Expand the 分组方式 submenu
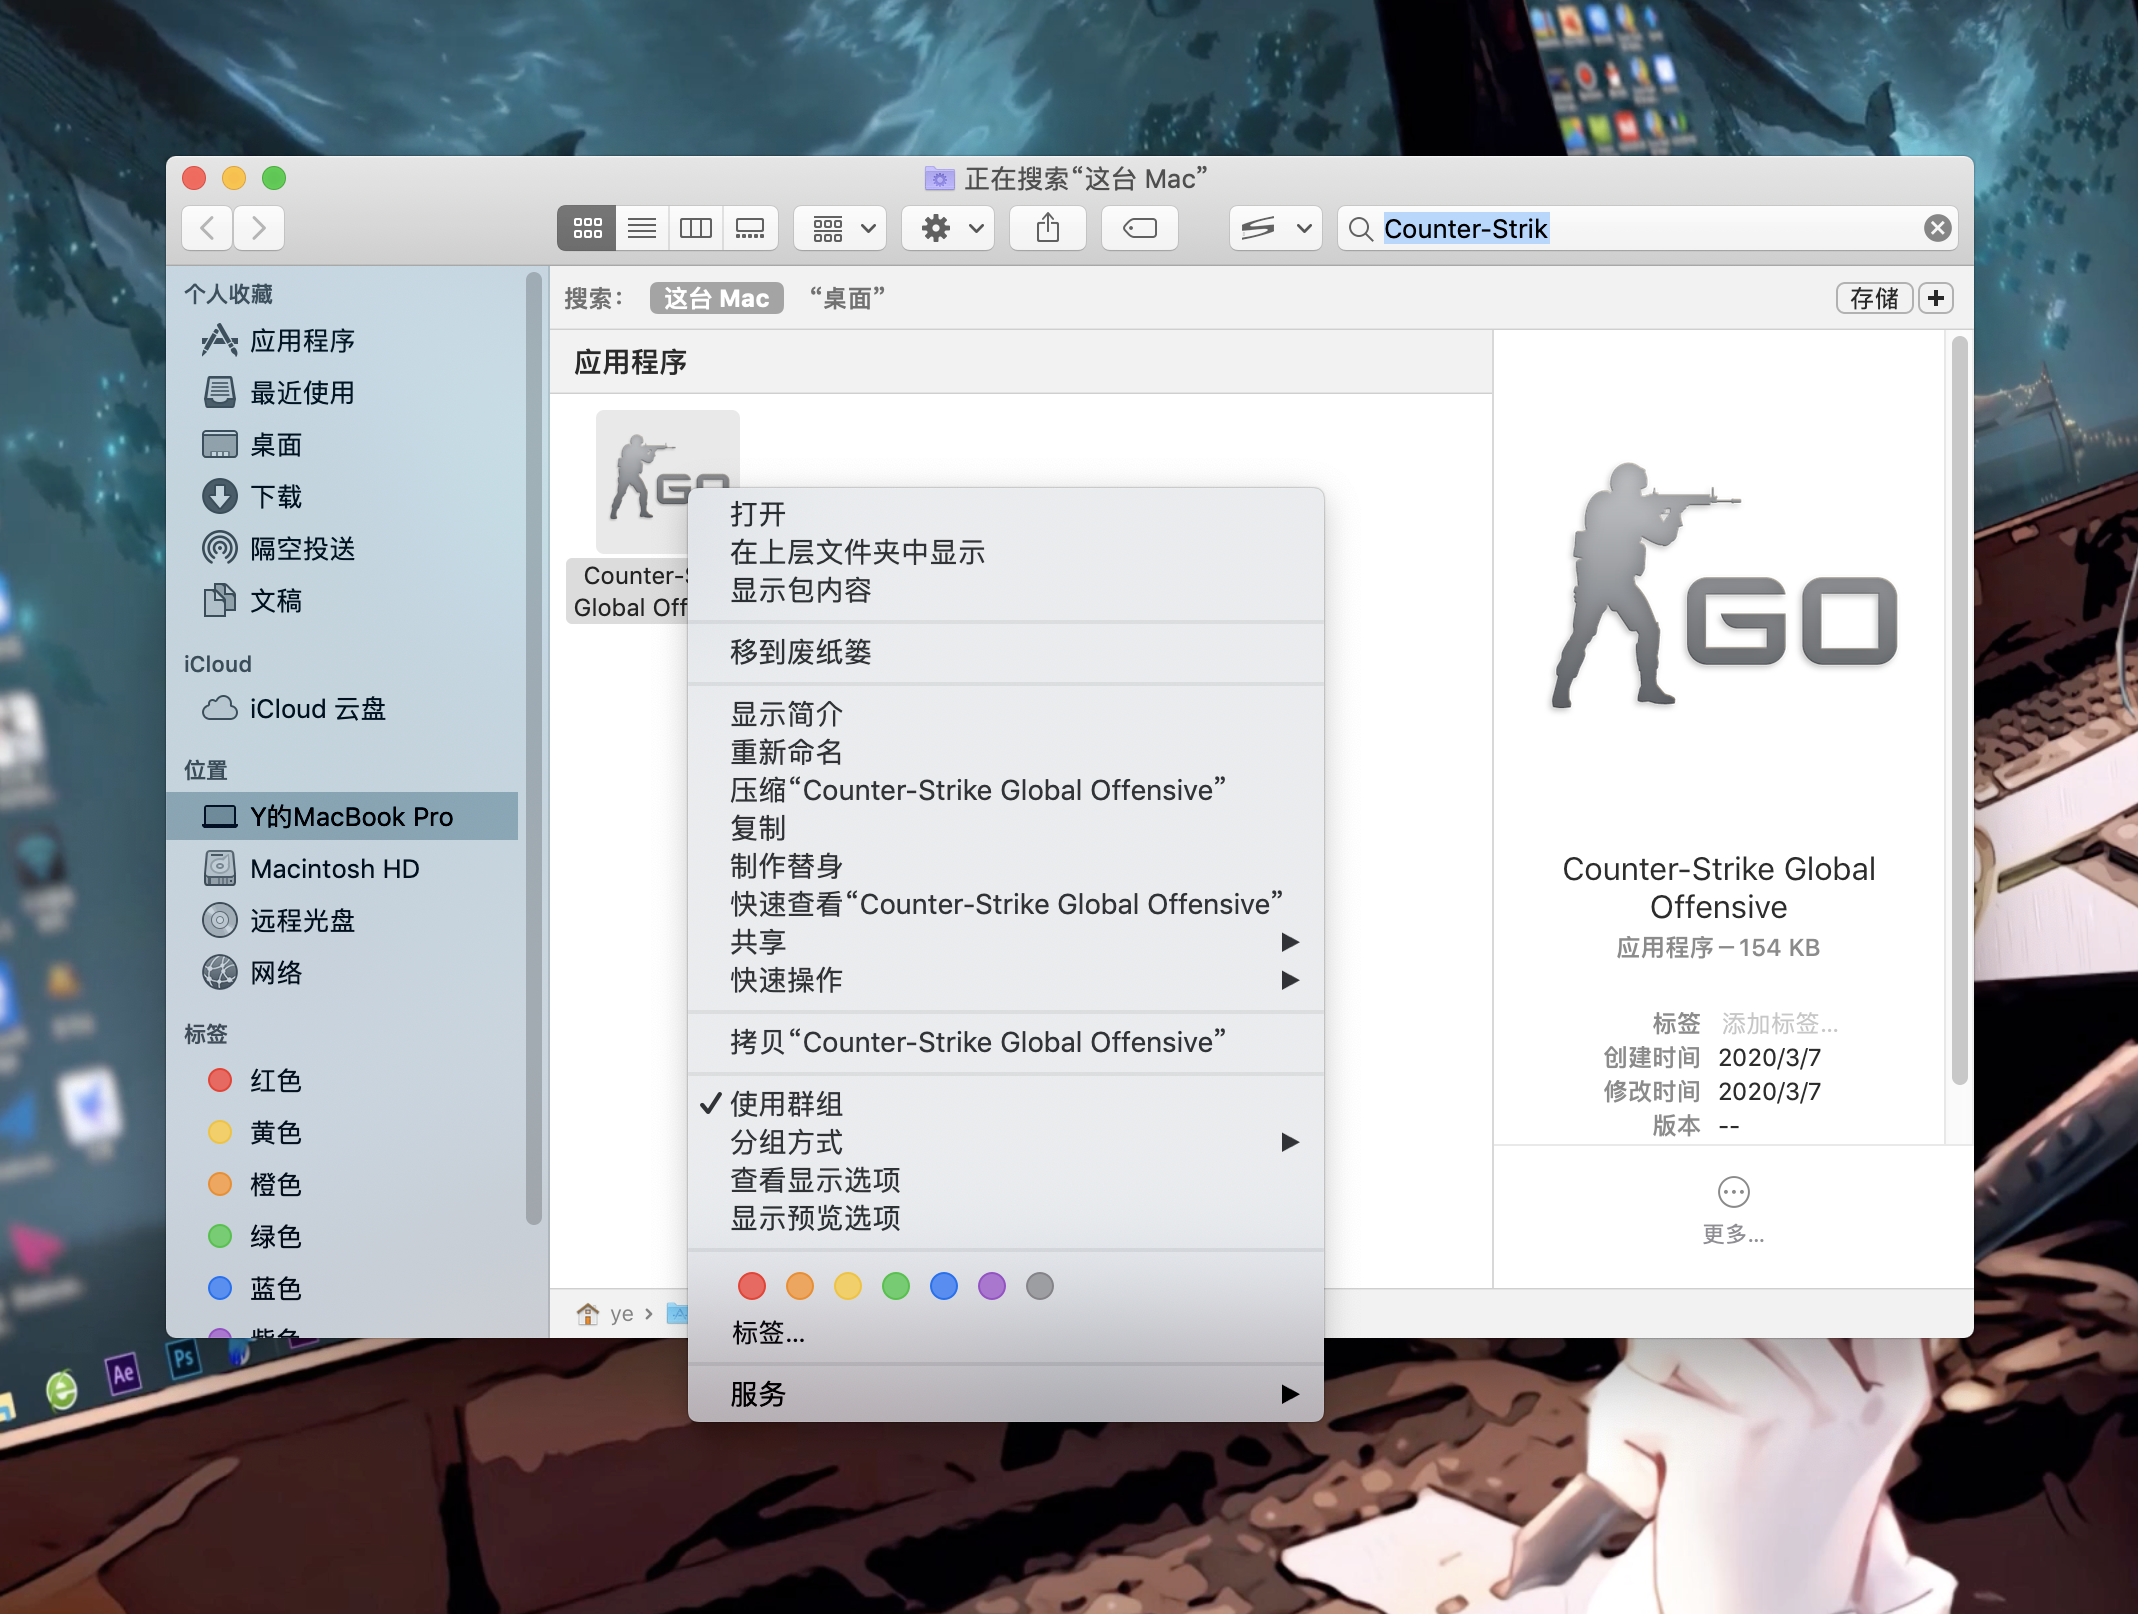The height and width of the screenshot is (1614, 2138). click(x=1006, y=1142)
